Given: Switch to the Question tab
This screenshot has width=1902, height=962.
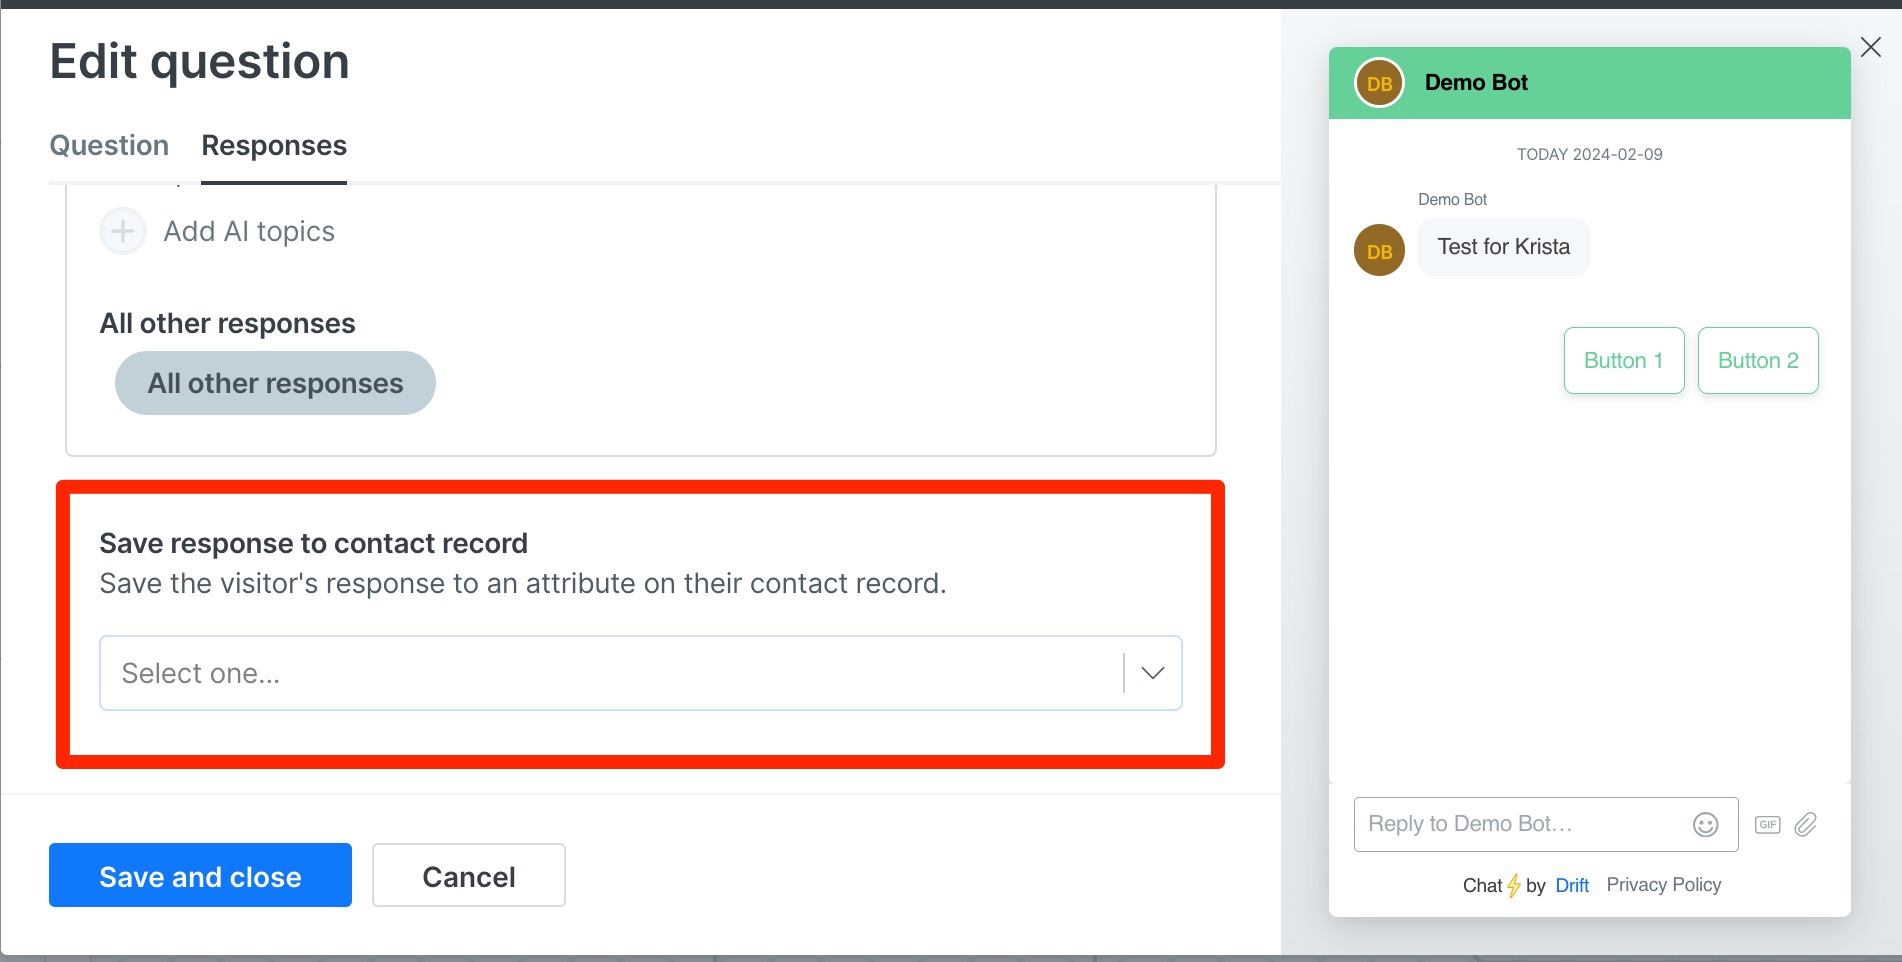Looking at the screenshot, I should pos(109,145).
